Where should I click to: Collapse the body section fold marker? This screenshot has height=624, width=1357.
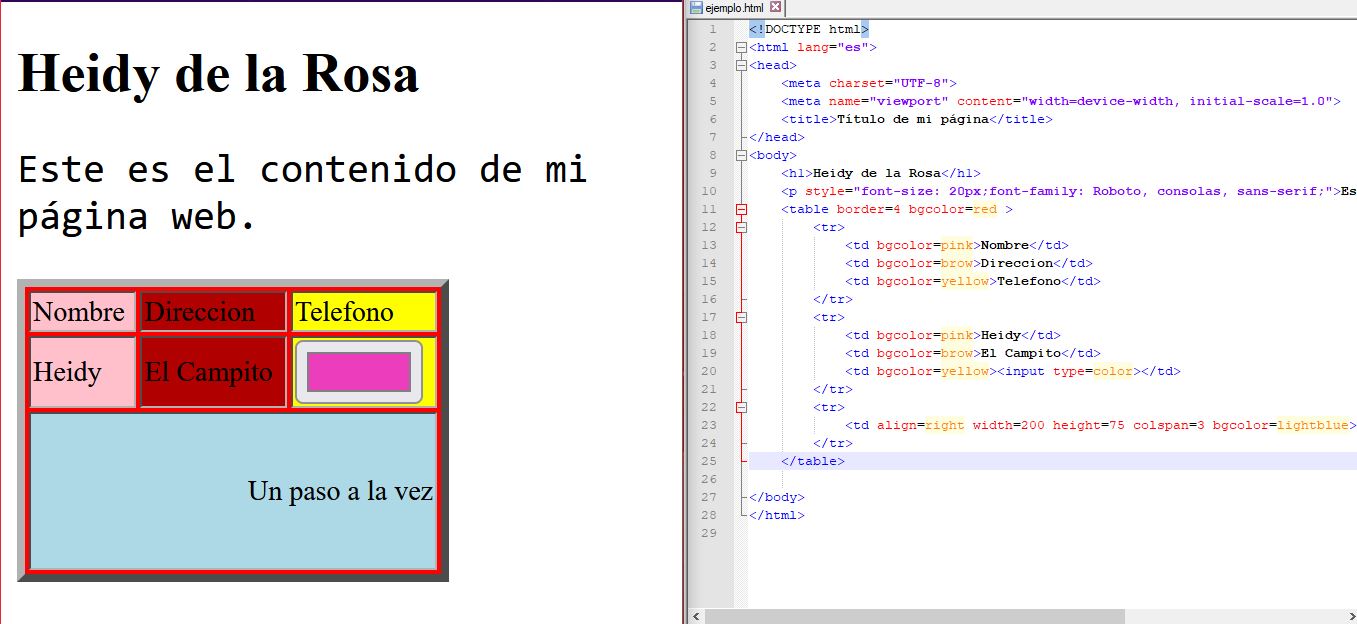(x=741, y=155)
